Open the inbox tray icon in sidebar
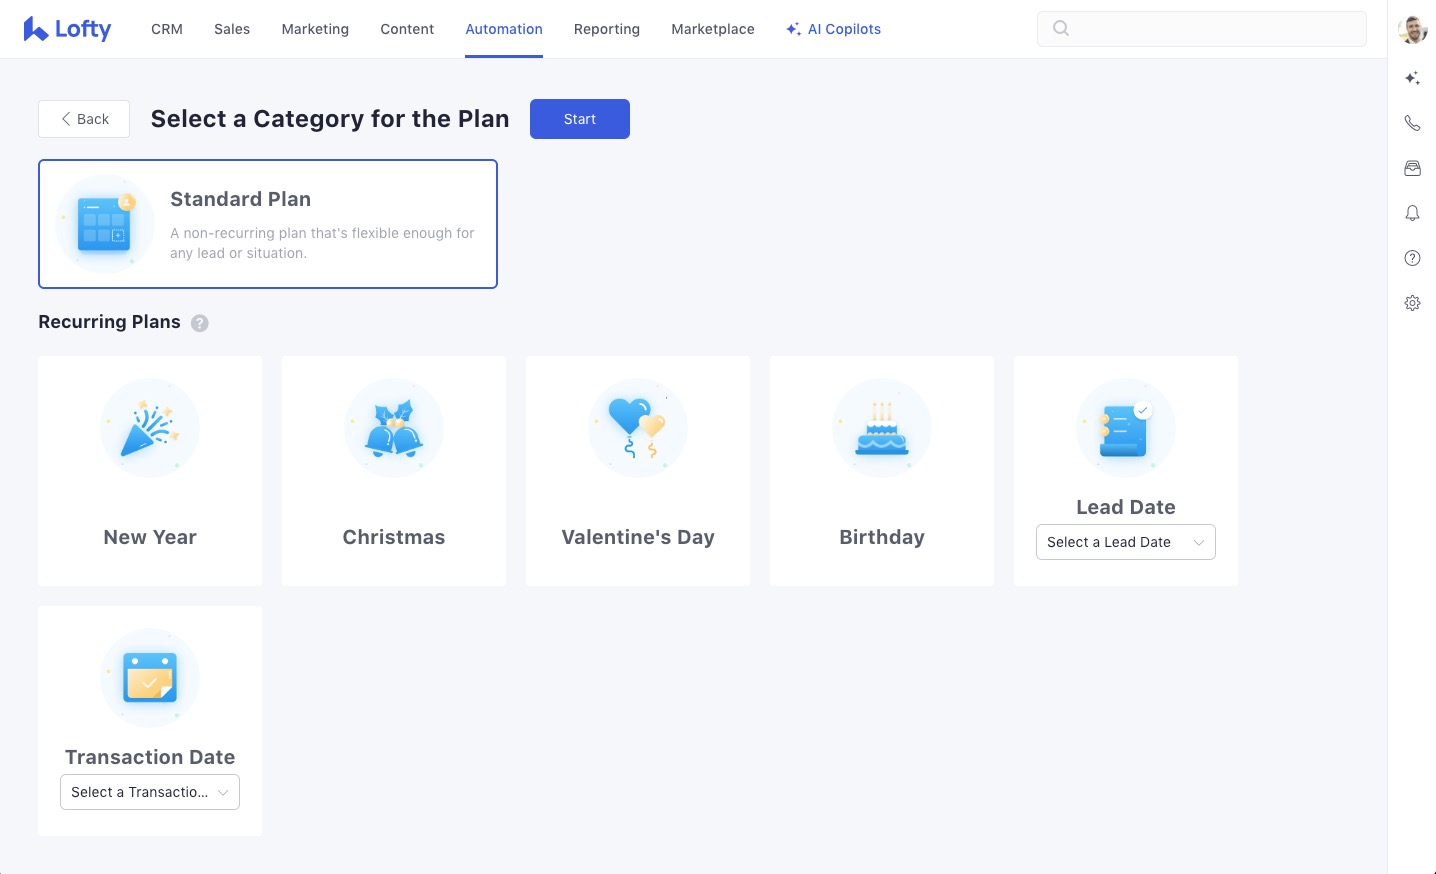This screenshot has width=1436, height=874. [1412, 168]
